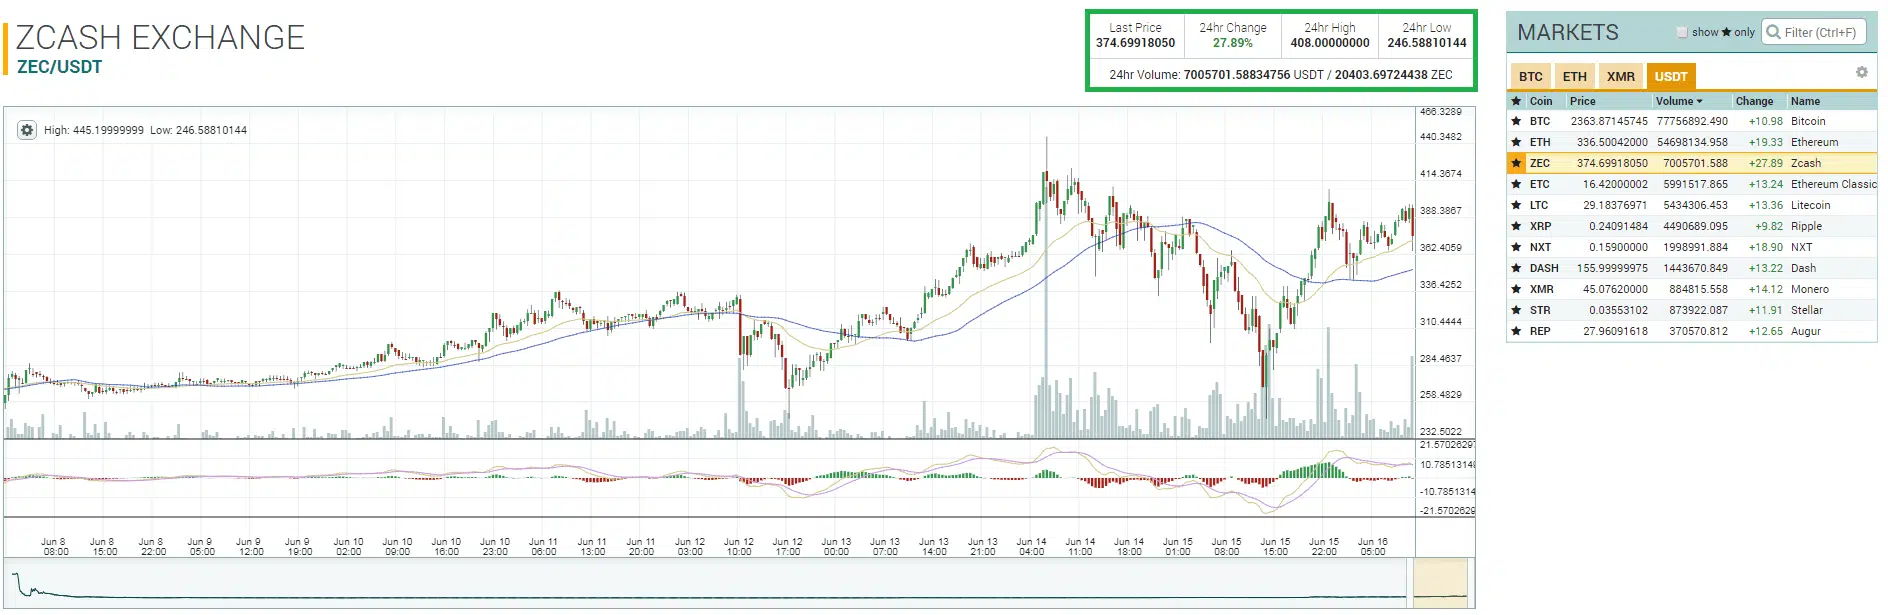
Task: Click the chart High/Low readout text
Action: point(145,130)
